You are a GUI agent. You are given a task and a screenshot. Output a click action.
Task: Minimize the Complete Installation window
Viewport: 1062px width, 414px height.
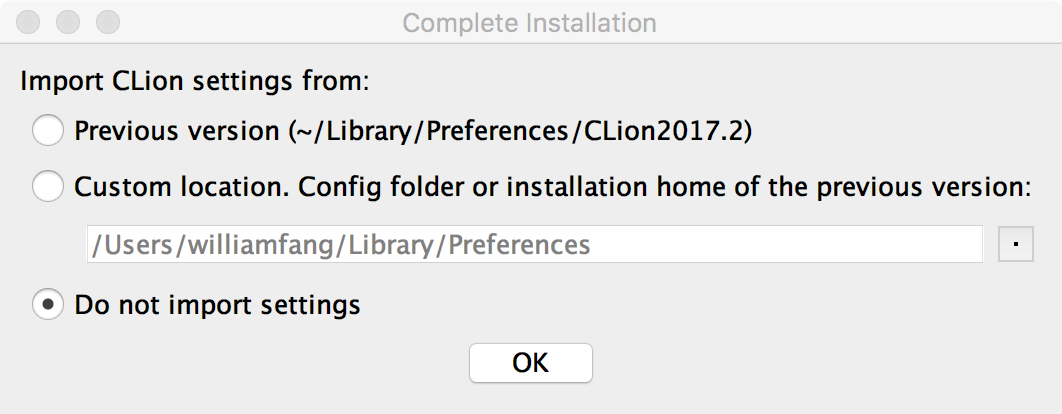point(68,22)
